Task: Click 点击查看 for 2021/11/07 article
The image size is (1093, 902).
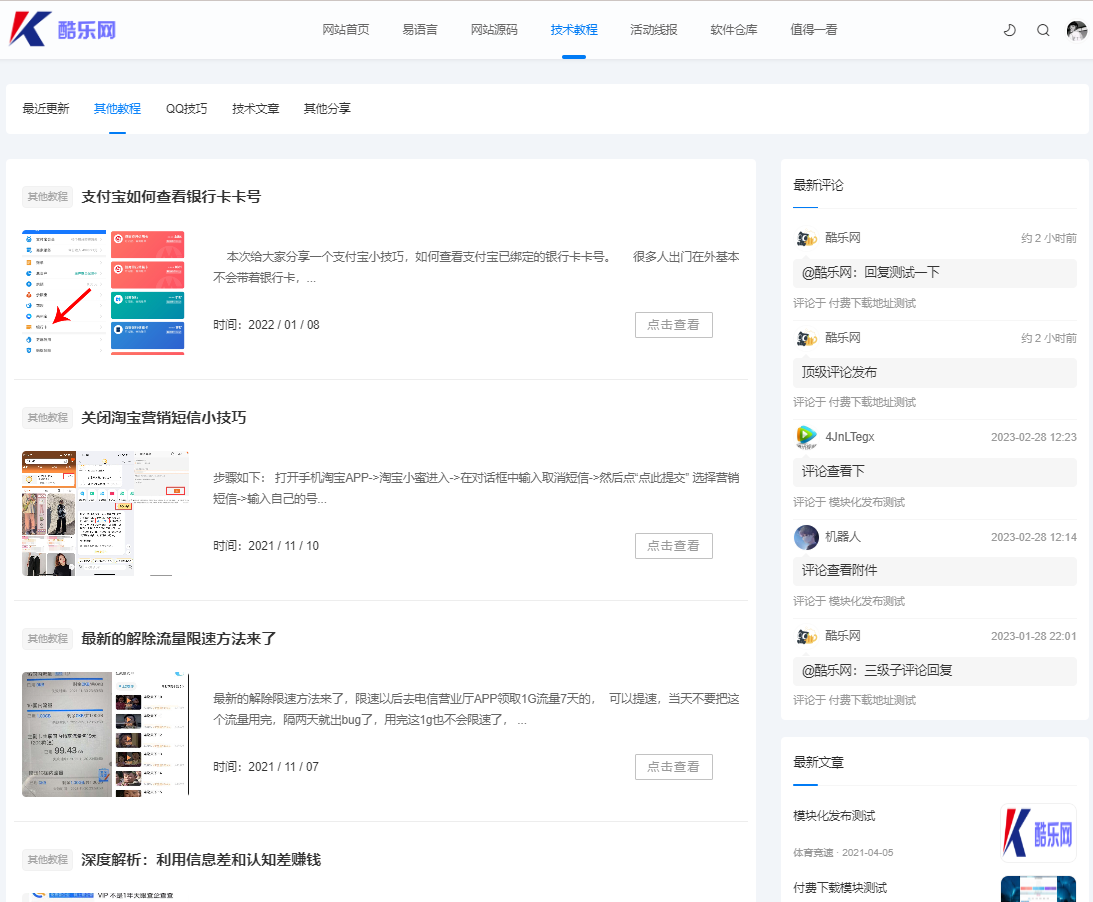Action: [x=673, y=767]
